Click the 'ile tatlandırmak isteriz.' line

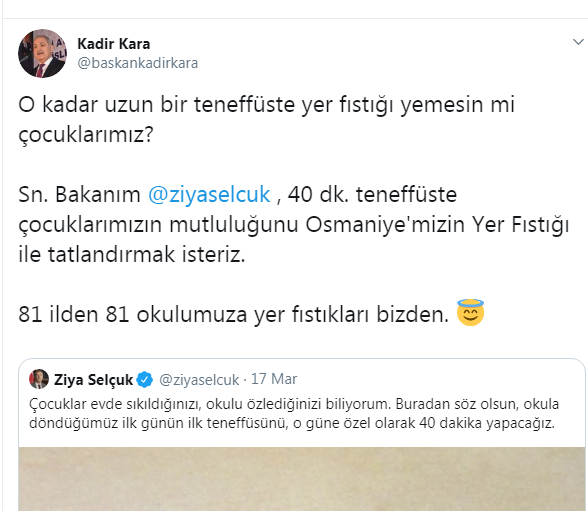coord(132,254)
